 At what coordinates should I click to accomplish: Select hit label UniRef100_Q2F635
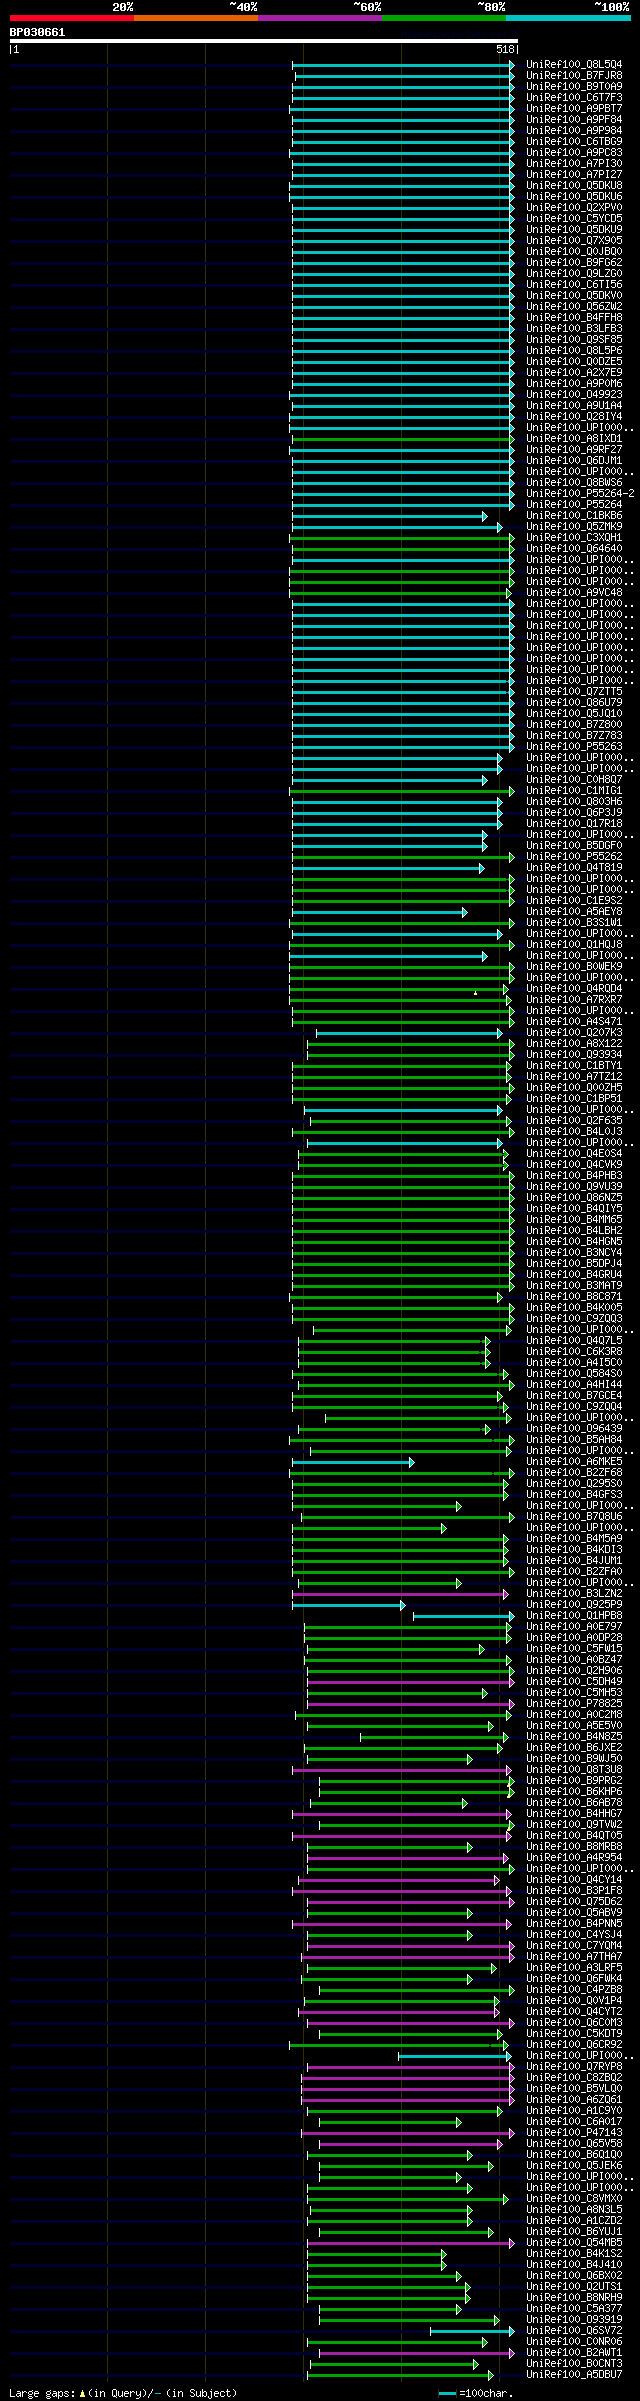pos(574,1121)
